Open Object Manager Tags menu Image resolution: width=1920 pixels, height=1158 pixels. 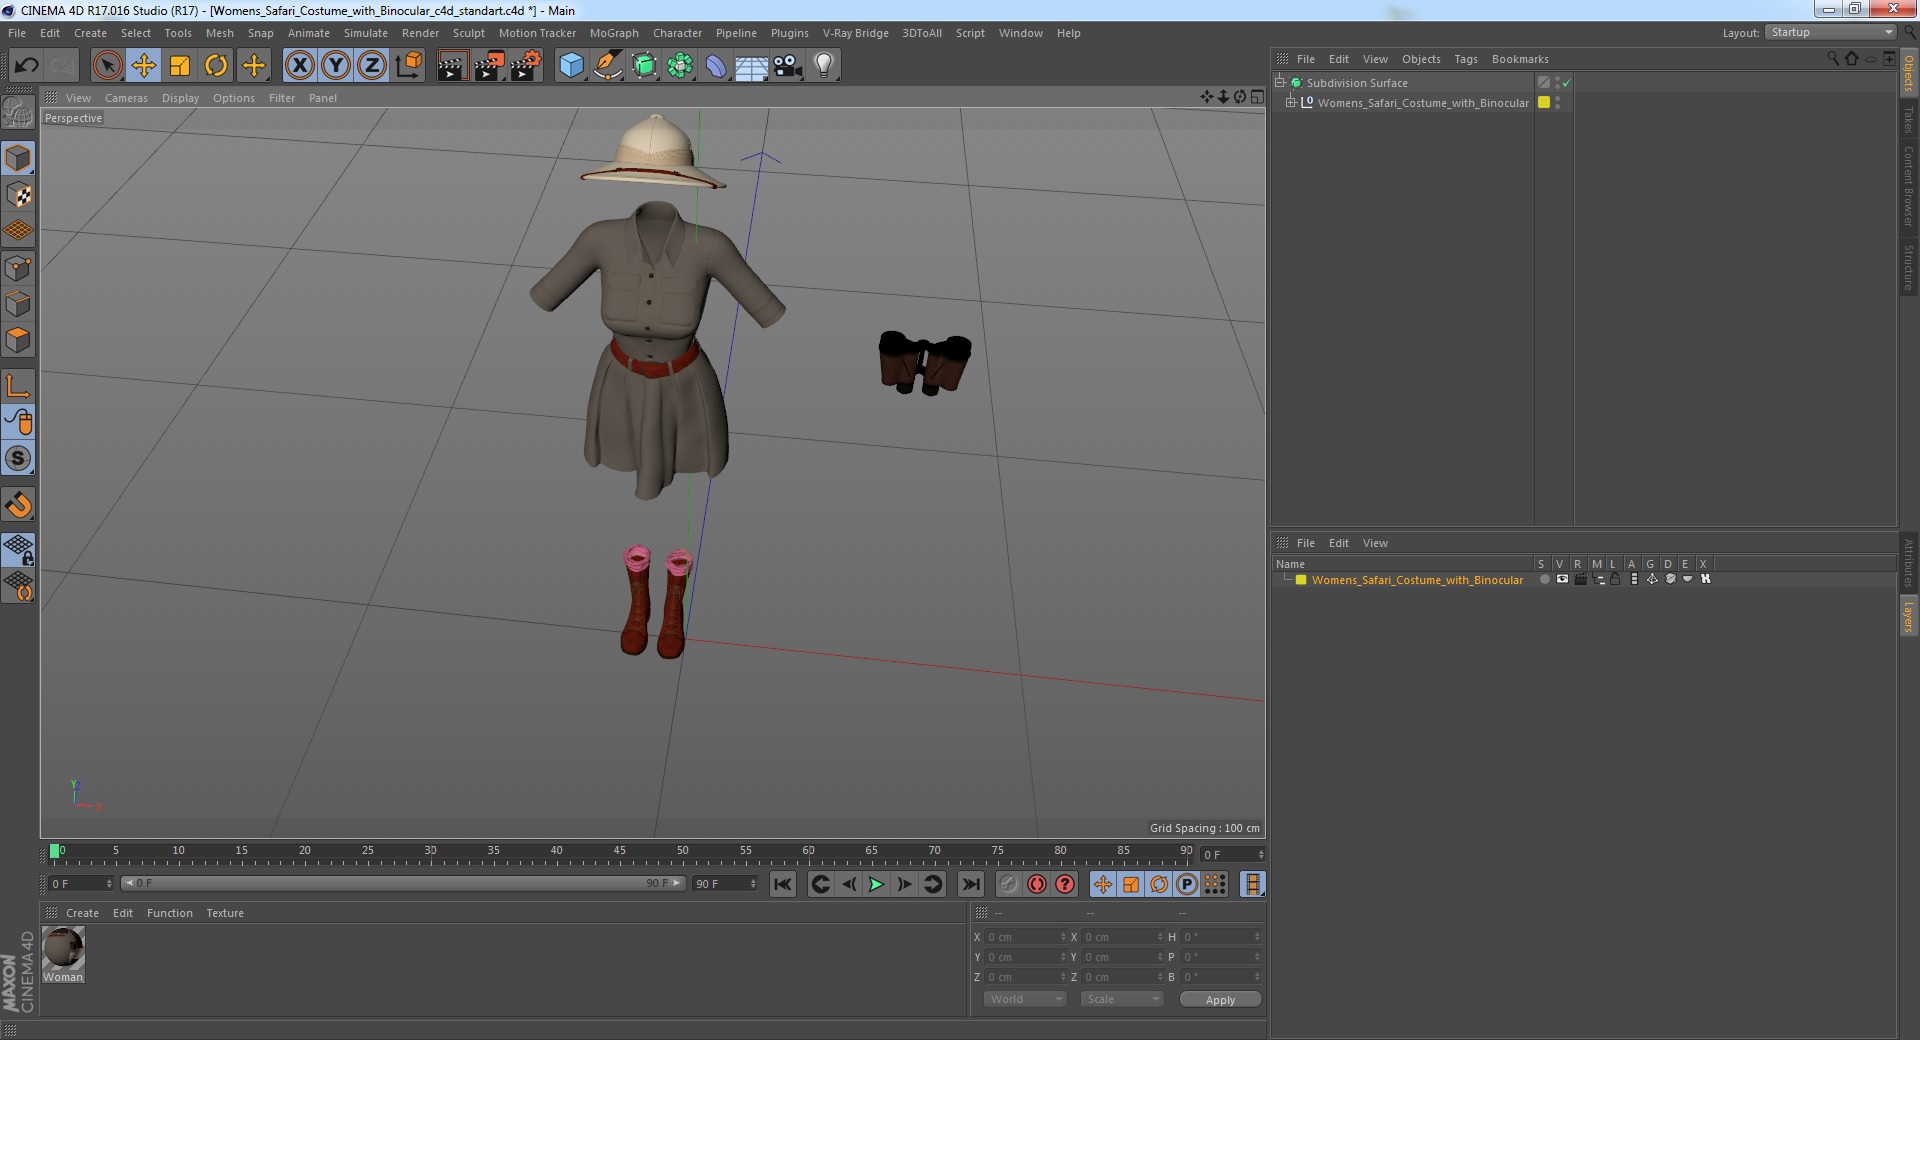(1465, 59)
